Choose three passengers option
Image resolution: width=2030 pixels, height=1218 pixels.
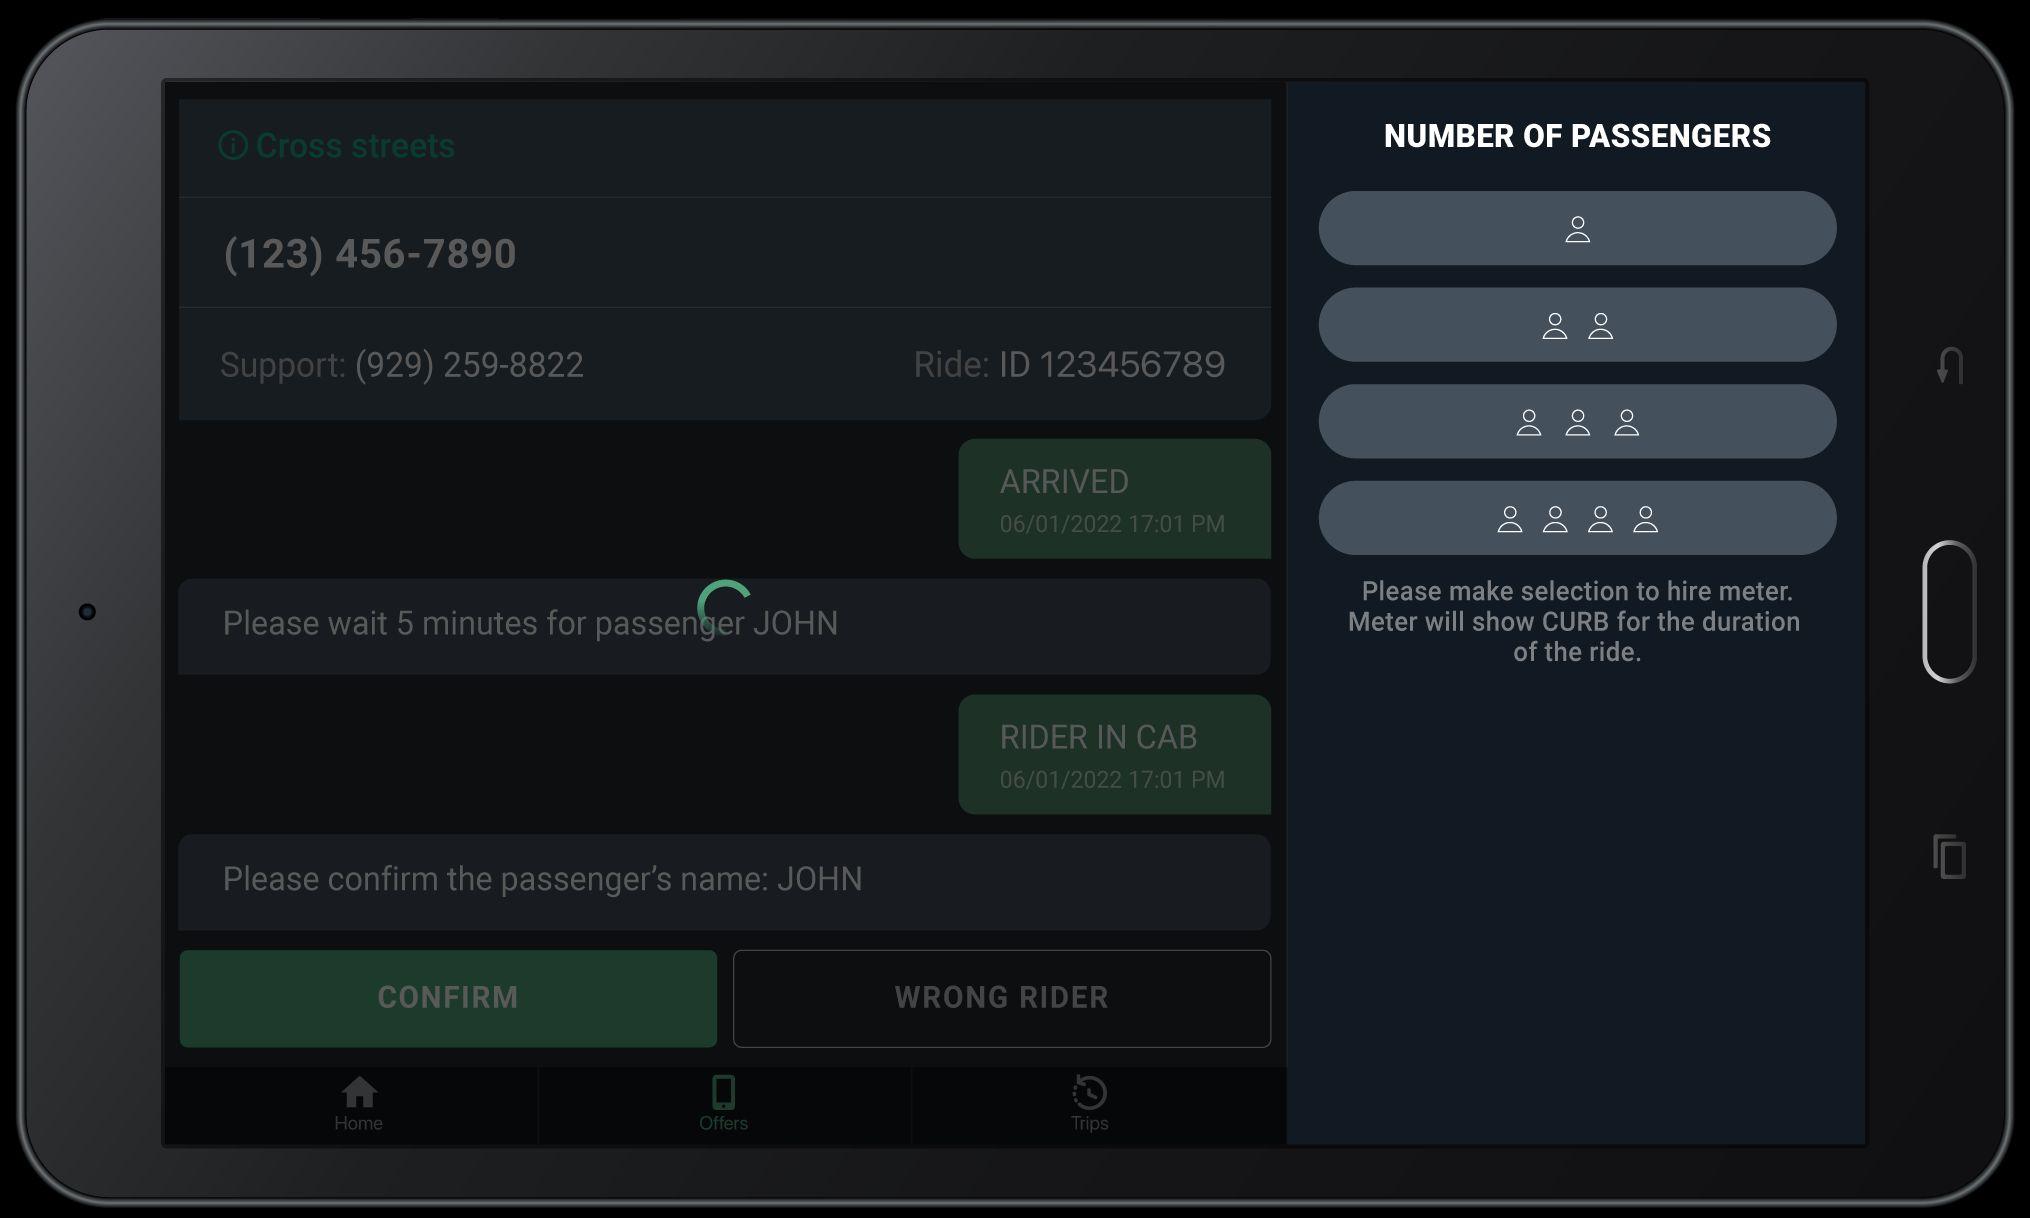(x=1577, y=422)
